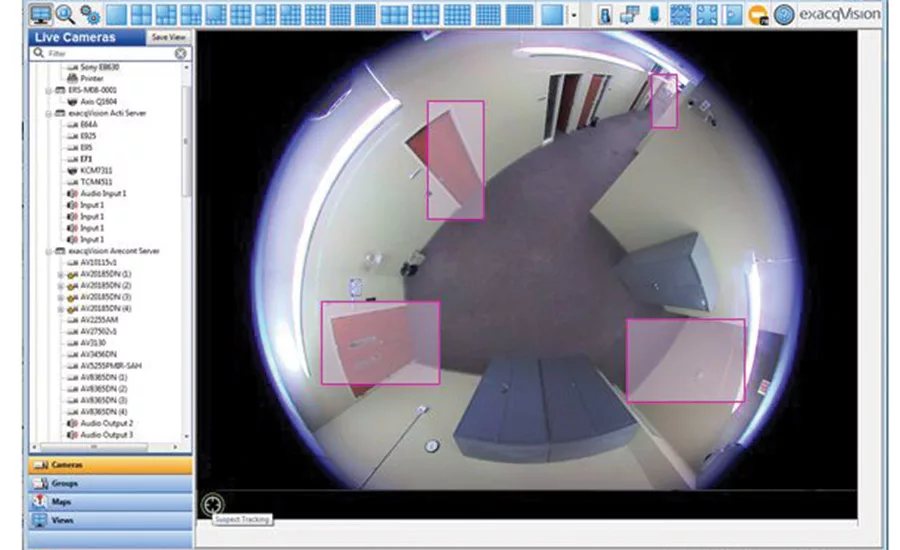Expand the AV20185DN (1) camera node

(x=61, y=274)
